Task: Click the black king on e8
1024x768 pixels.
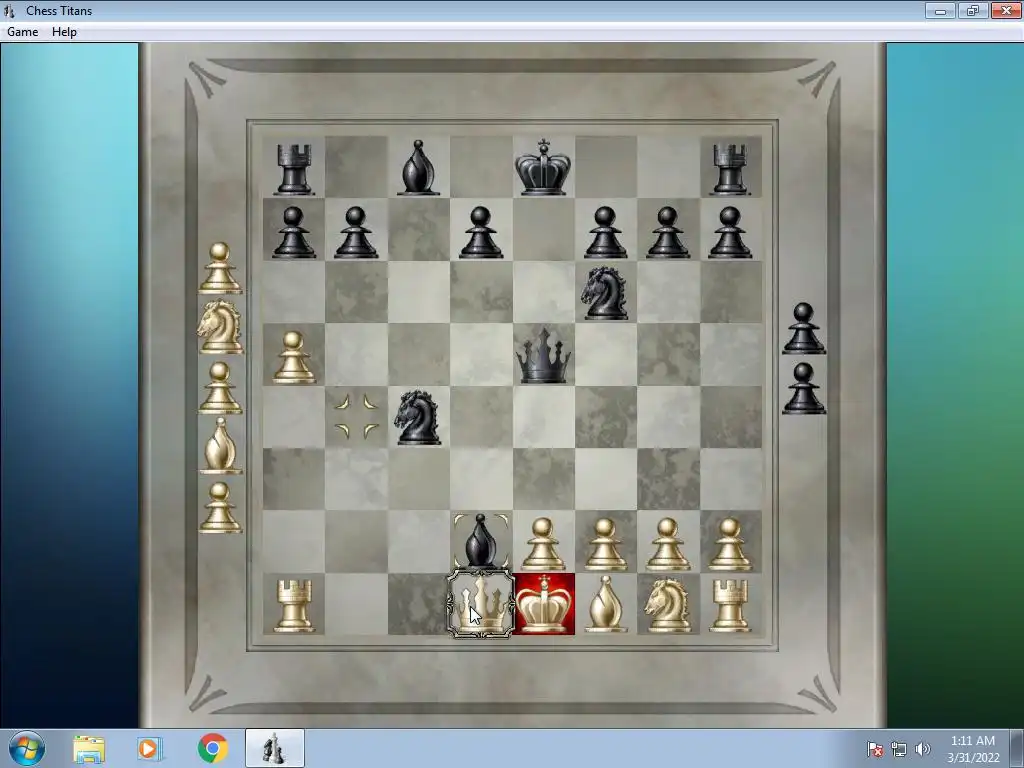Action: click(x=543, y=167)
